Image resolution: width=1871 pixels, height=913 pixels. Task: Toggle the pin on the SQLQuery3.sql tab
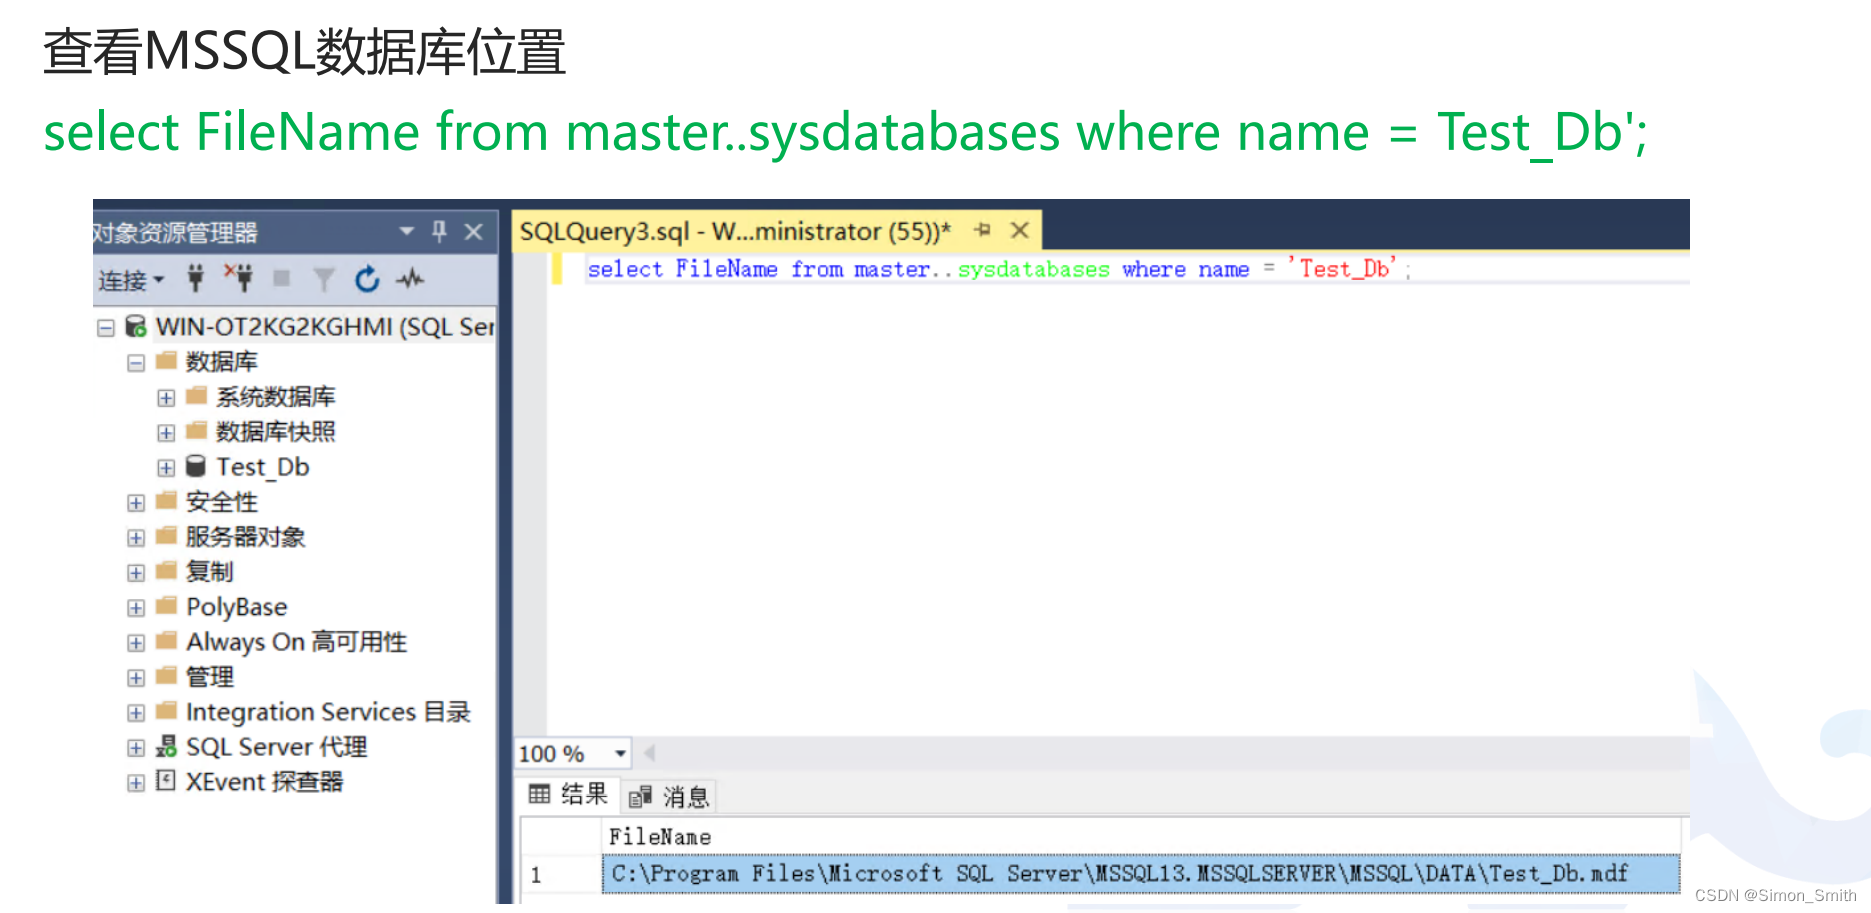click(982, 230)
